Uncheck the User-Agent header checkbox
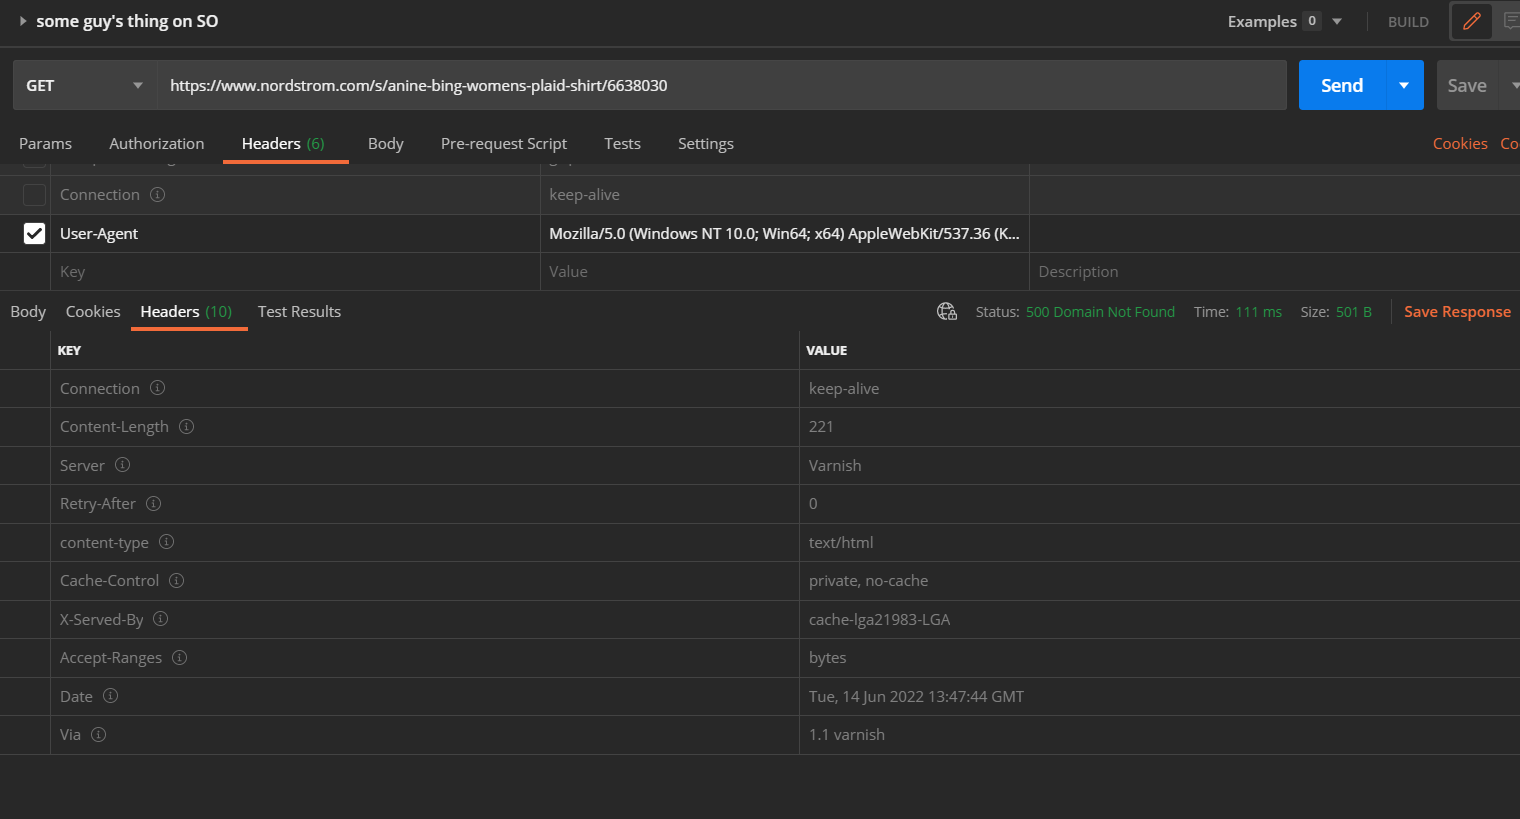 click(x=34, y=233)
